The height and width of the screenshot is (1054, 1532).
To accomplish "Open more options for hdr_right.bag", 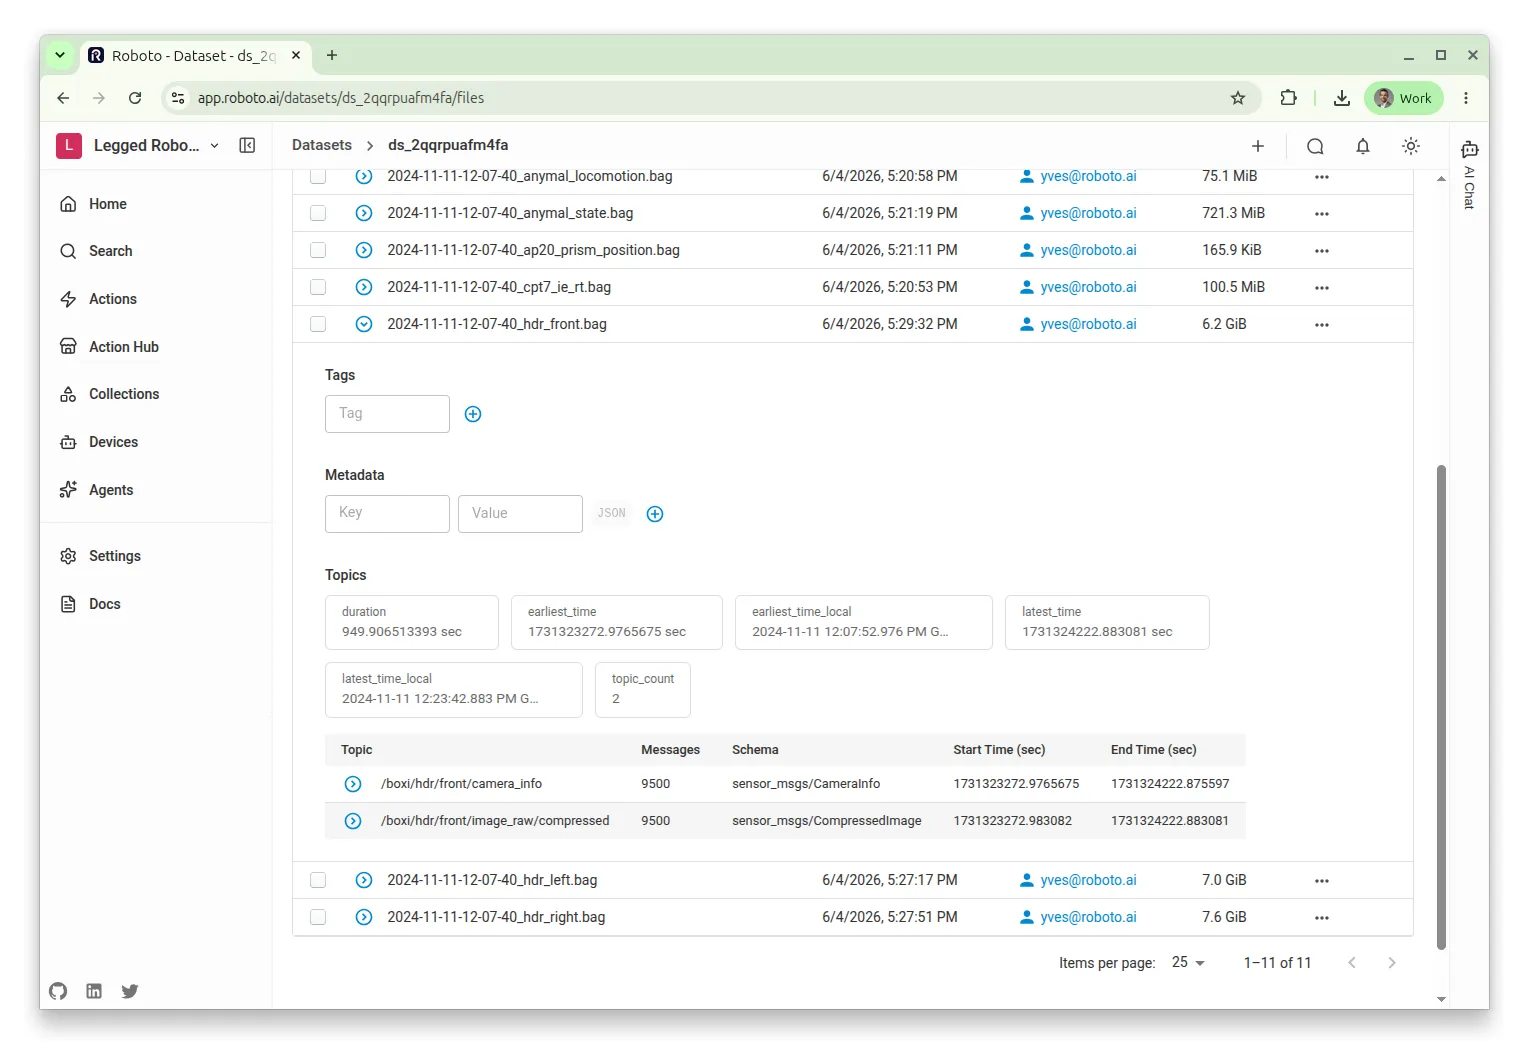I will tap(1321, 917).
